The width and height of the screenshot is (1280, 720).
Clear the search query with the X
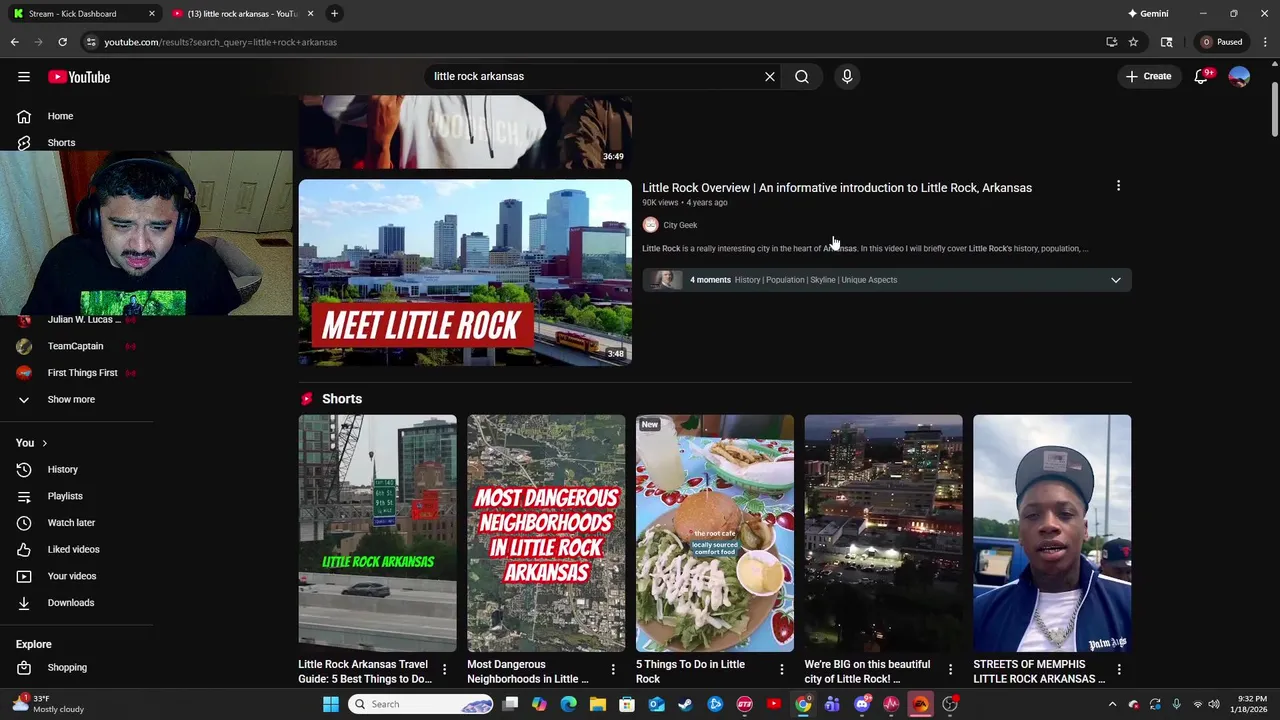pyautogui.click(x=770, y=77)
